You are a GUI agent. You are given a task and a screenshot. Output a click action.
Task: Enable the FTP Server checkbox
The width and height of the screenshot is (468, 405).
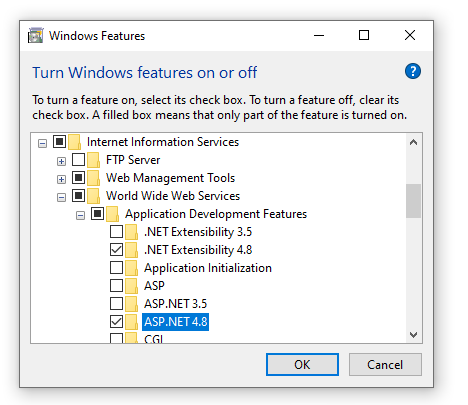click(x=78, y=160)
